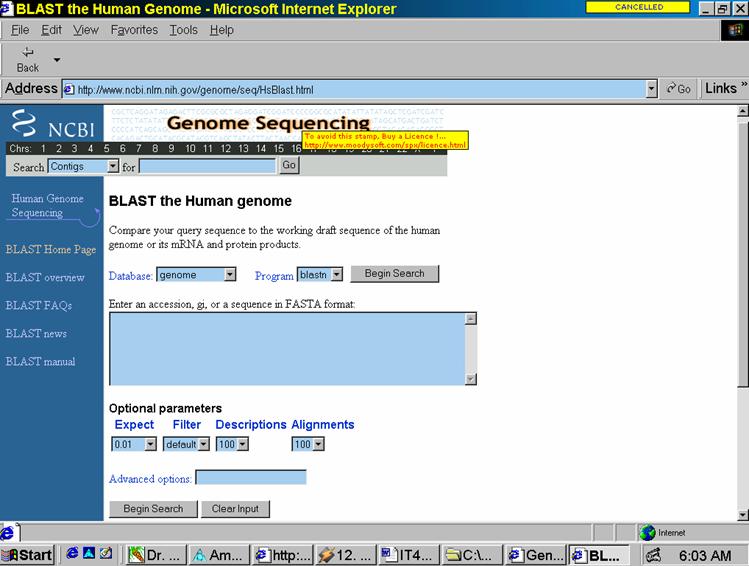The width and height of the screenshot is (749, 566).
Task: Open the BLAST Home Page link
Action: tap(51, 249)
